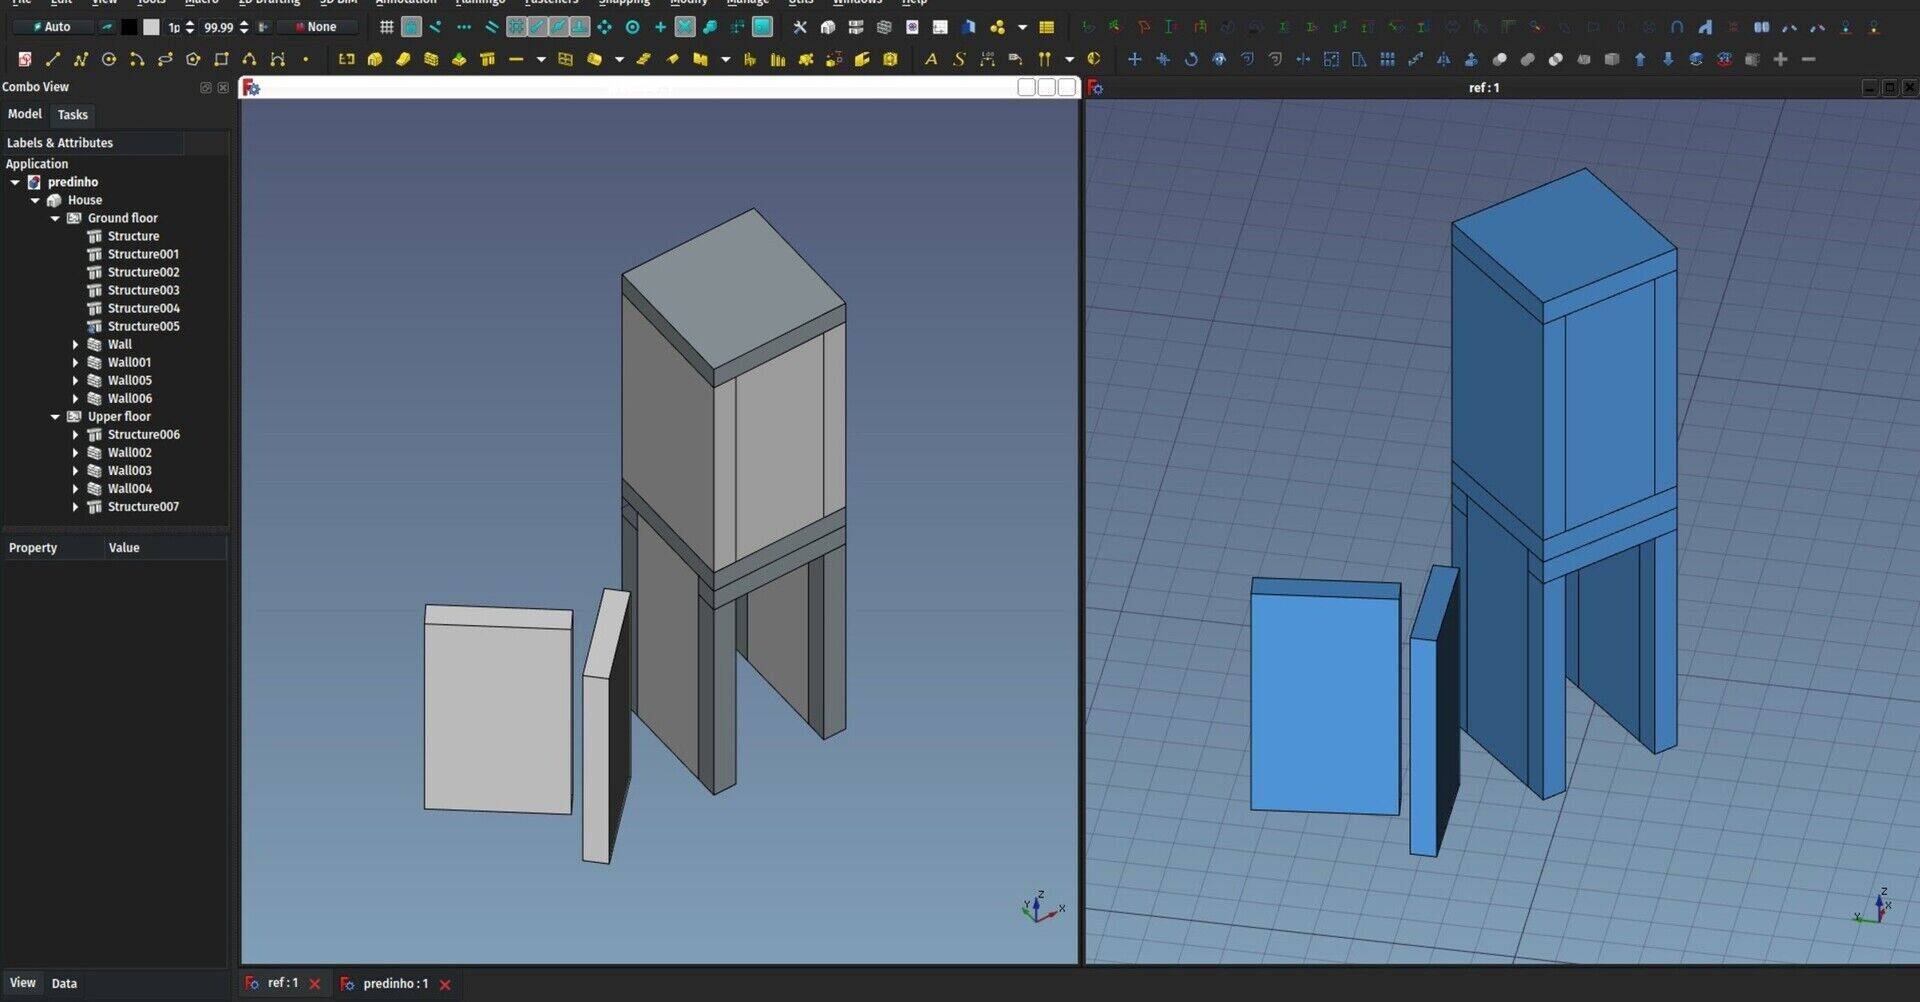
Task: Expand the Wall001 tree item
Action: (75, 362)
